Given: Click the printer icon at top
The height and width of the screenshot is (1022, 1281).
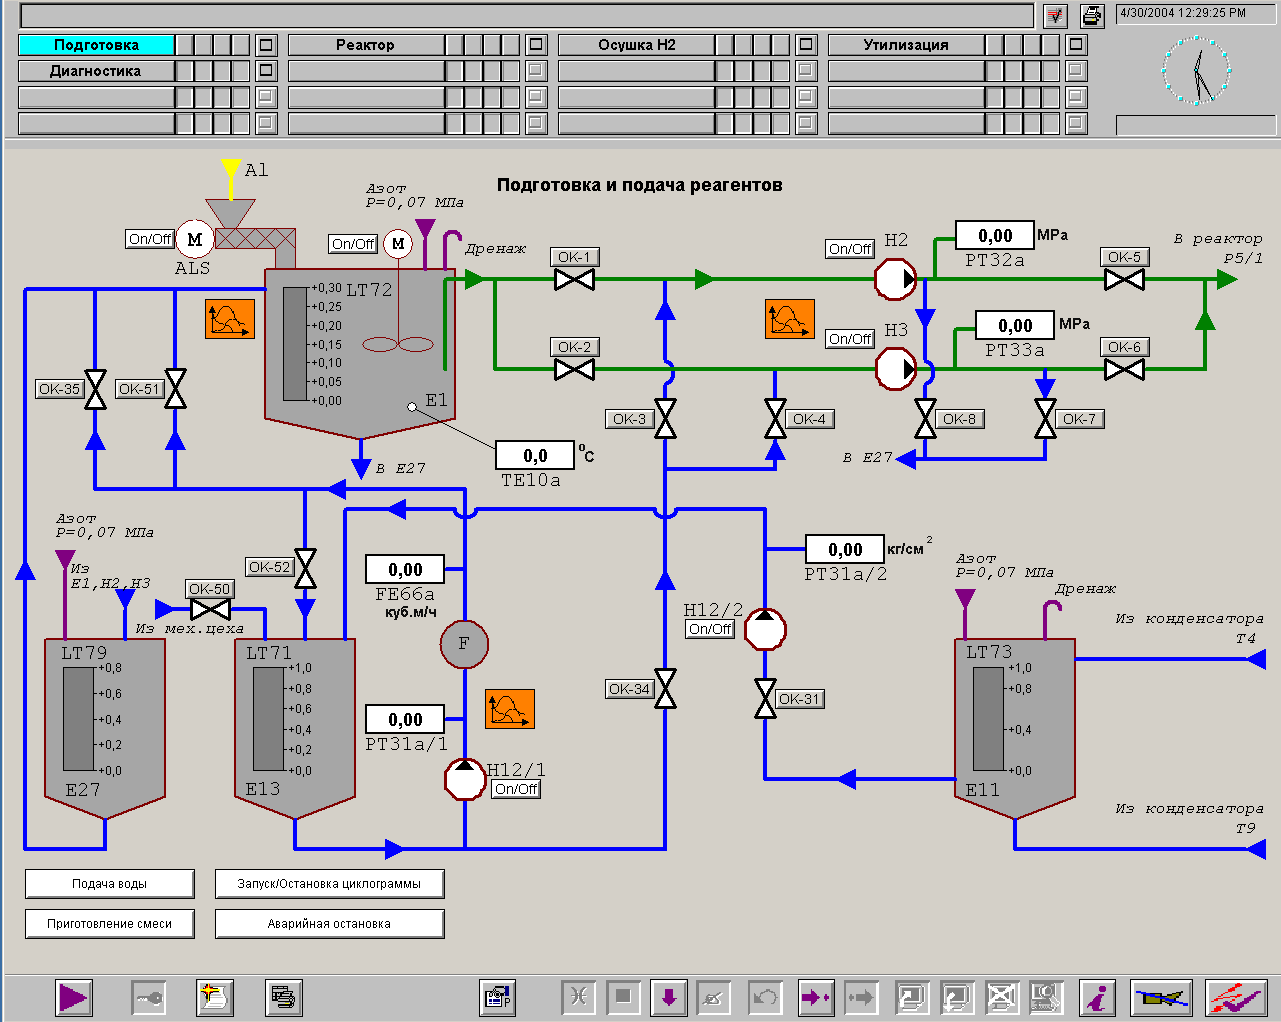Looking at the screenshot, I should (x=1092, y=15).
